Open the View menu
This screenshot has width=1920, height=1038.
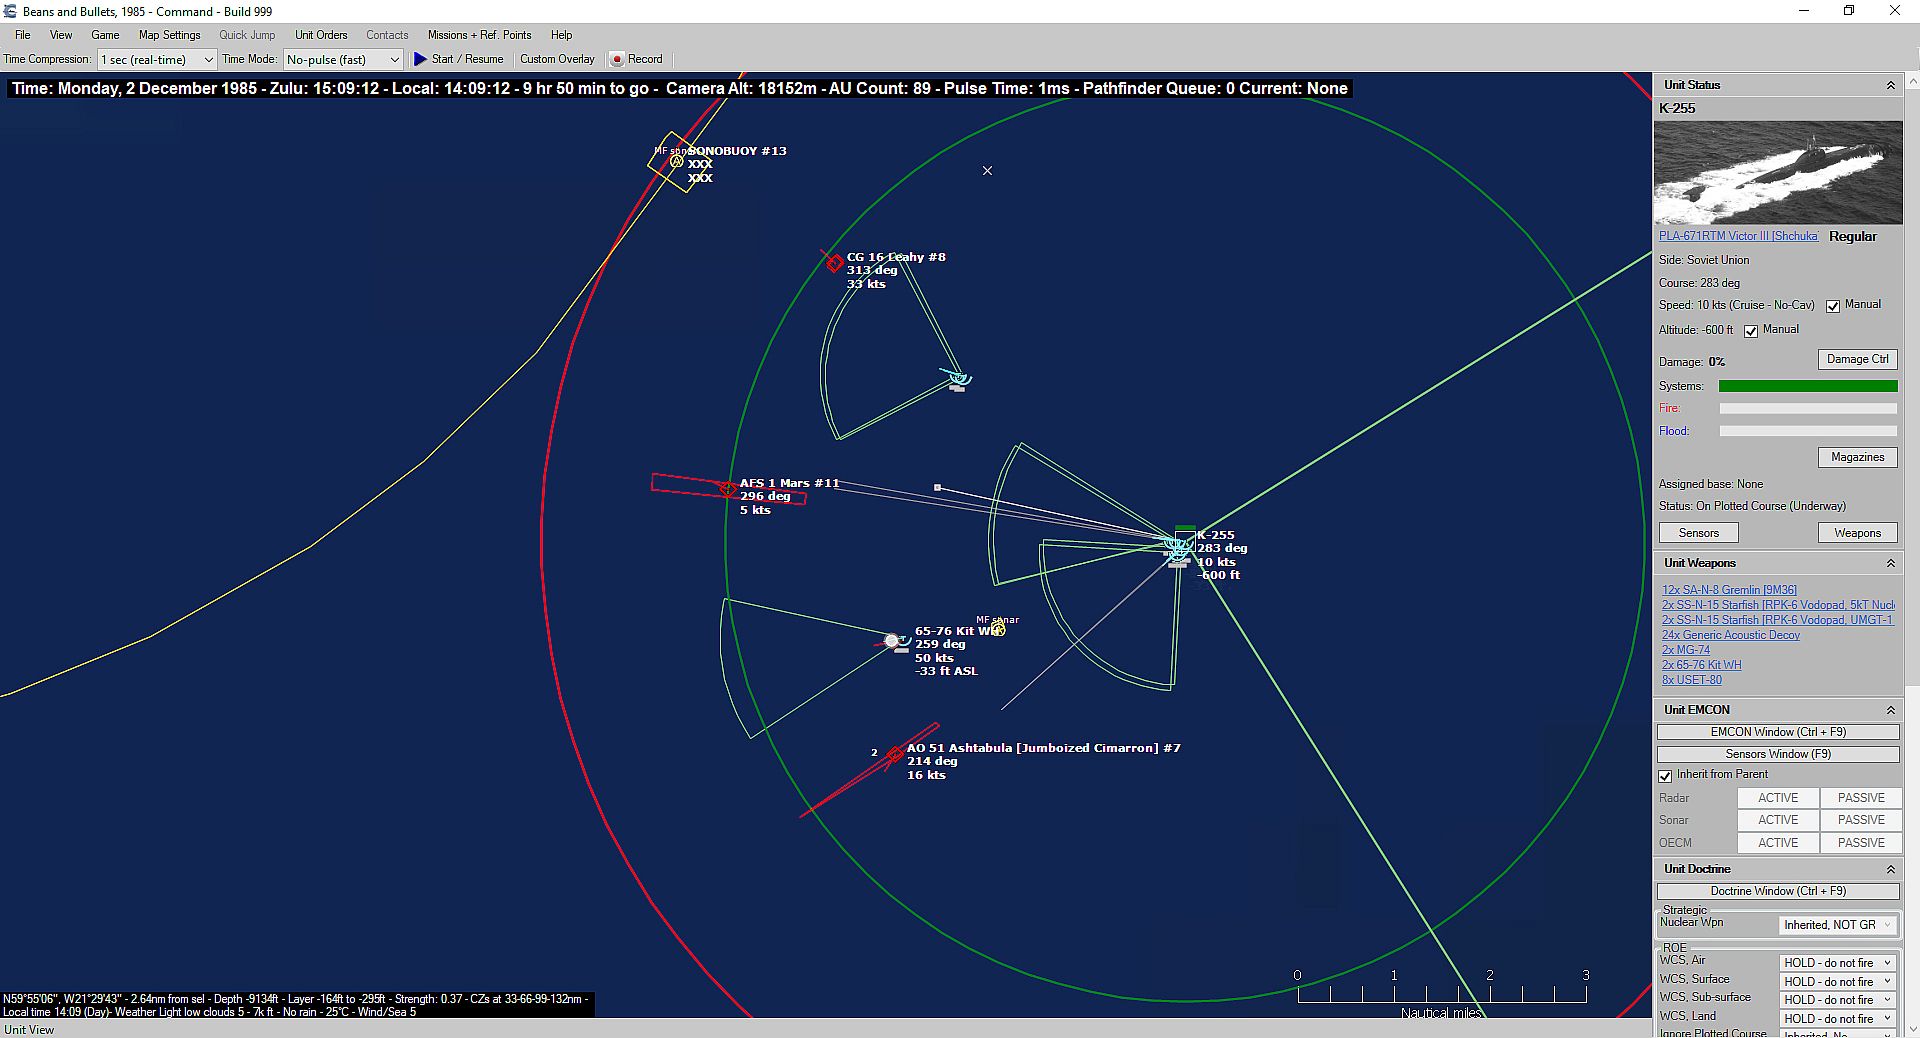(x=61, y=35)
